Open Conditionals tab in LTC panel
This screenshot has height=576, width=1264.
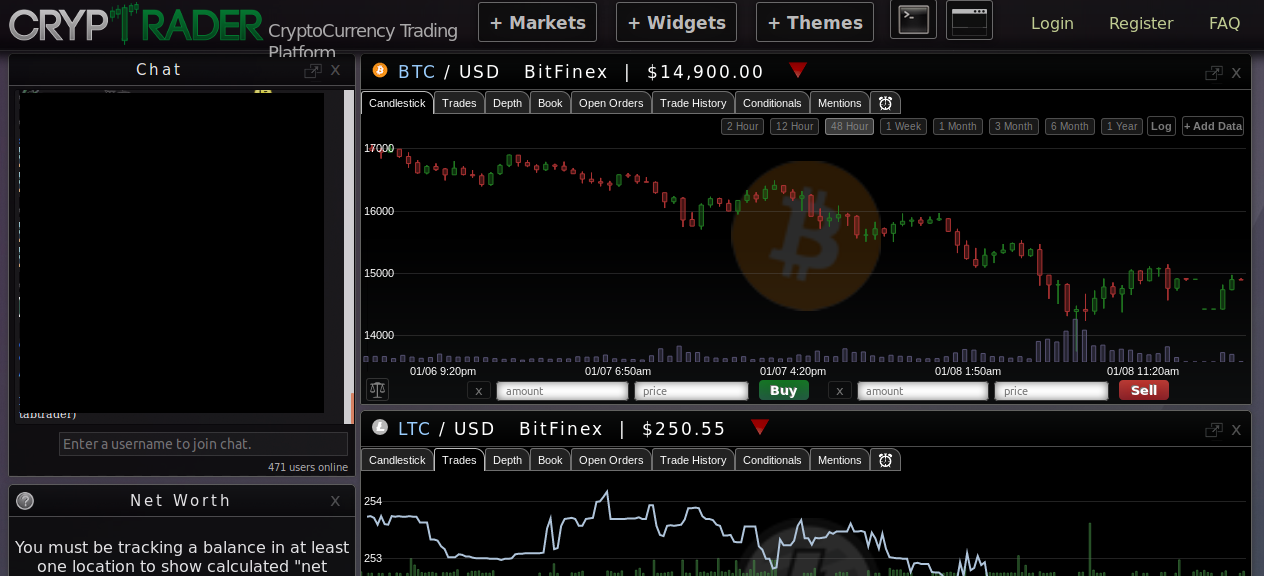(772, 460)
